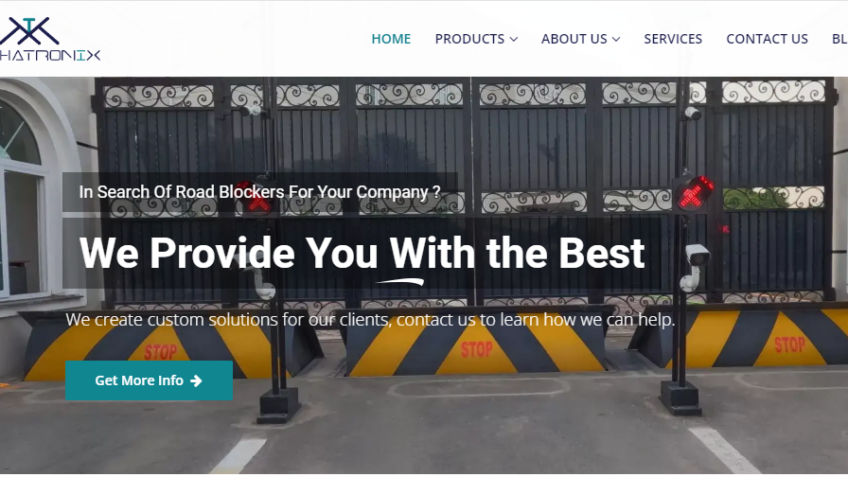Open the CONTACT US page
Viewport: 848px width, 477px height.
(767, 39)
